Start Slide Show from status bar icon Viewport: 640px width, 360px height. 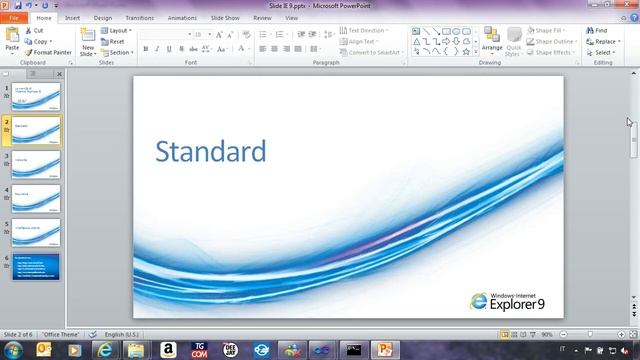point(533,335)
